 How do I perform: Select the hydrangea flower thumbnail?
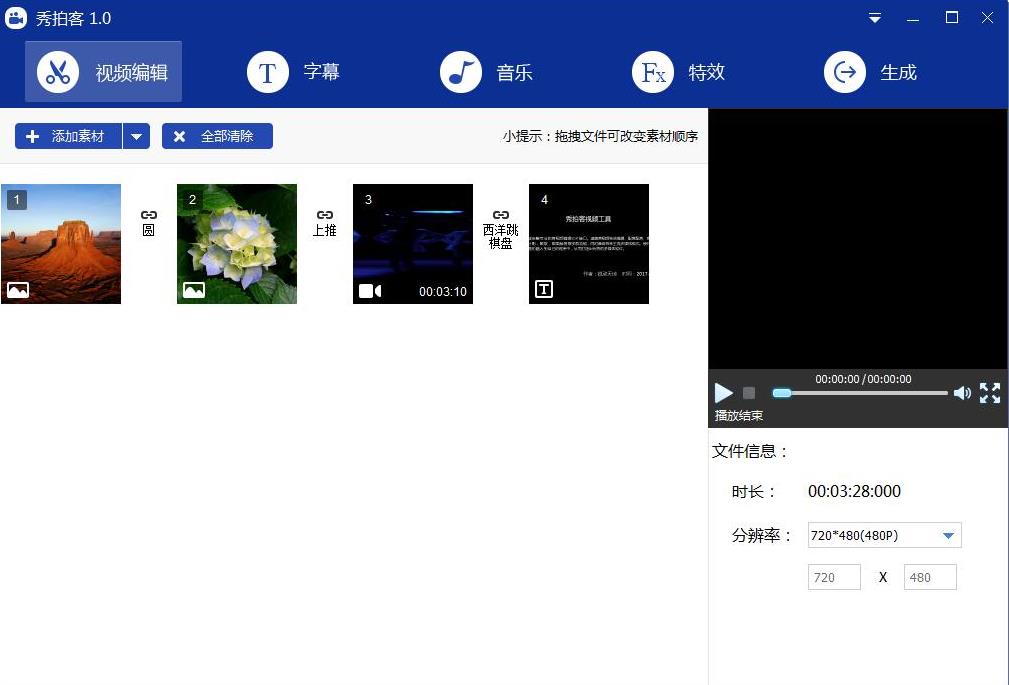pos(237,244)
